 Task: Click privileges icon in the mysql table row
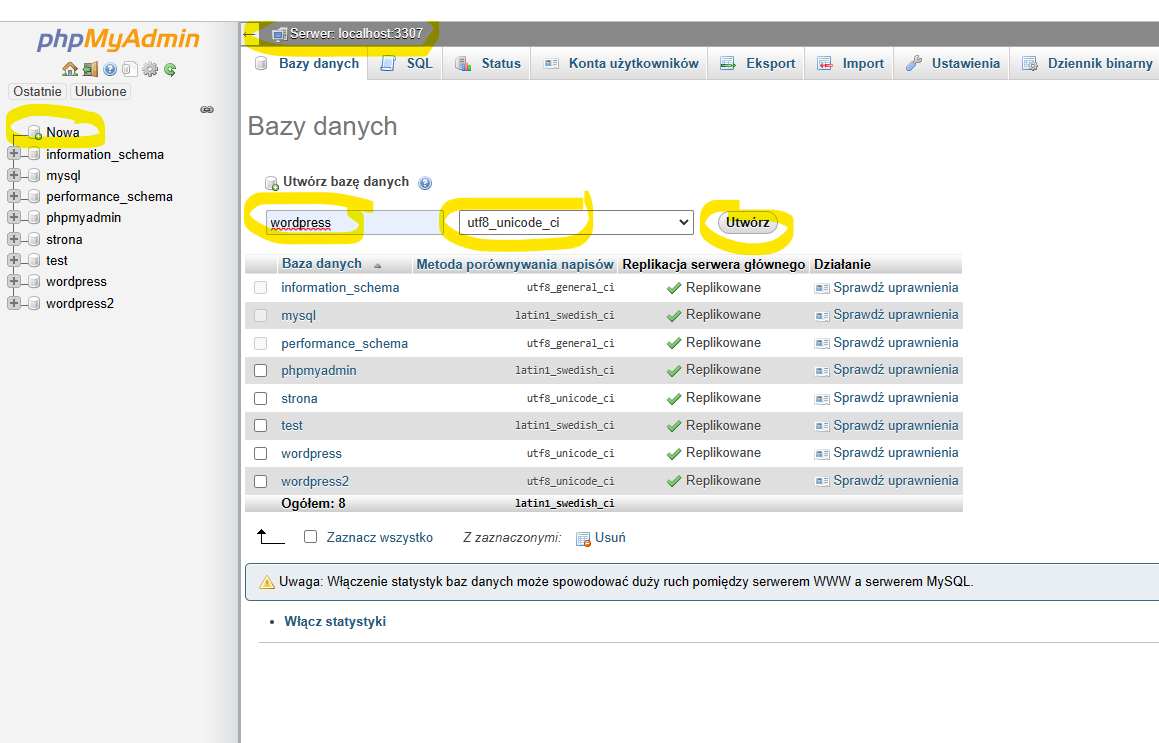pyautogui.click(x=821, y=316)
